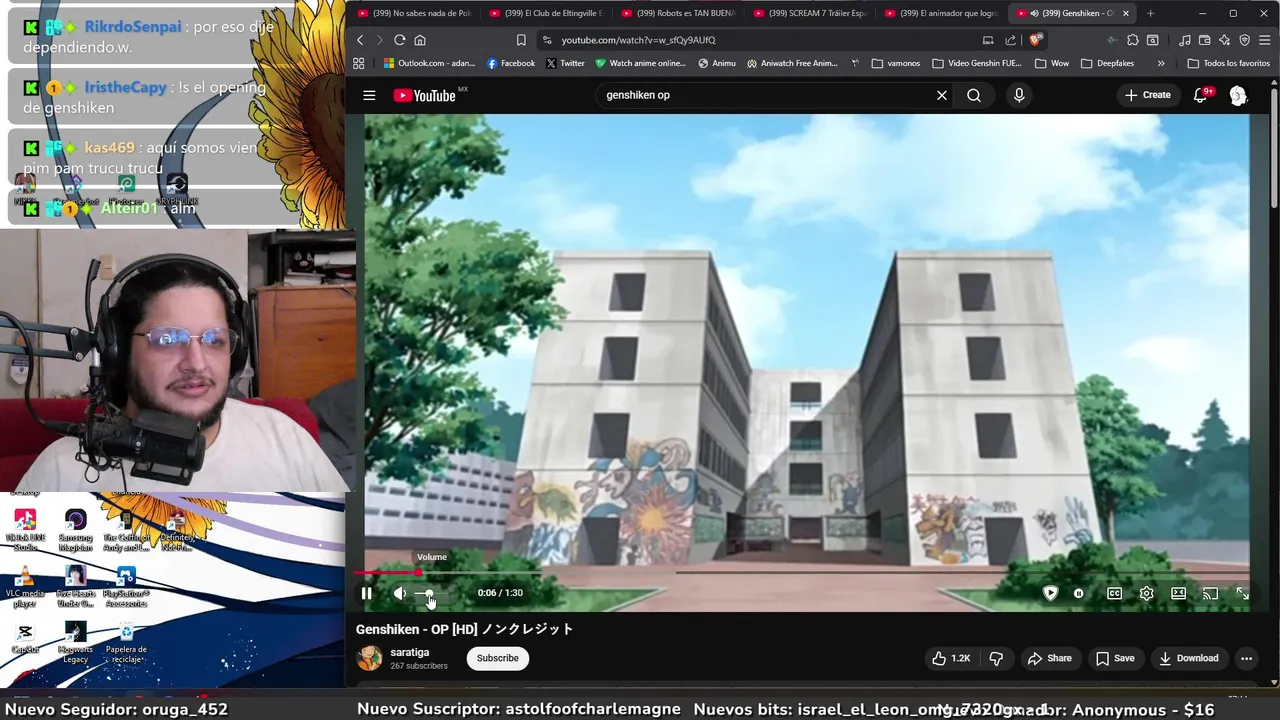Open the CapCut desktop shortcut
1280x720 pixels.
point(25,639)
